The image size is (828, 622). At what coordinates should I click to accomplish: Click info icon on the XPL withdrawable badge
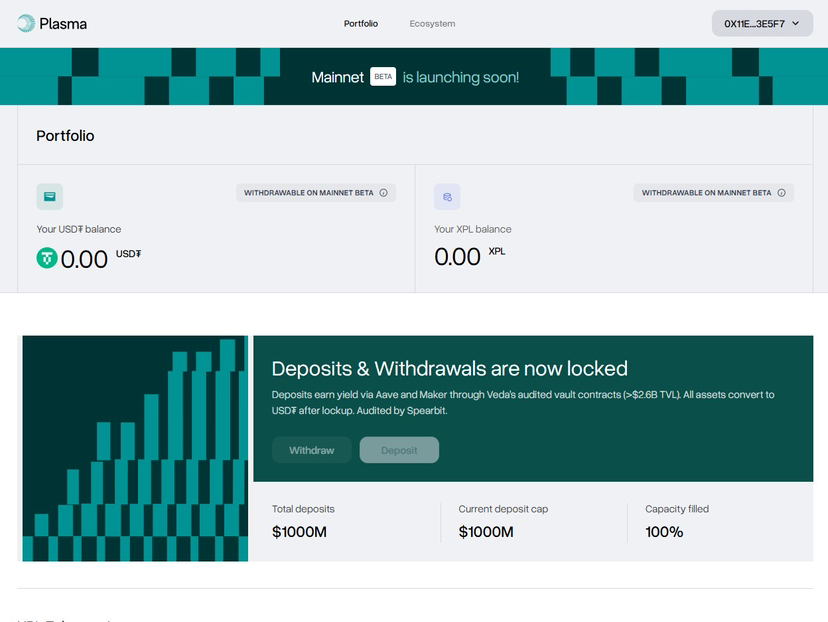coord(781,193)
